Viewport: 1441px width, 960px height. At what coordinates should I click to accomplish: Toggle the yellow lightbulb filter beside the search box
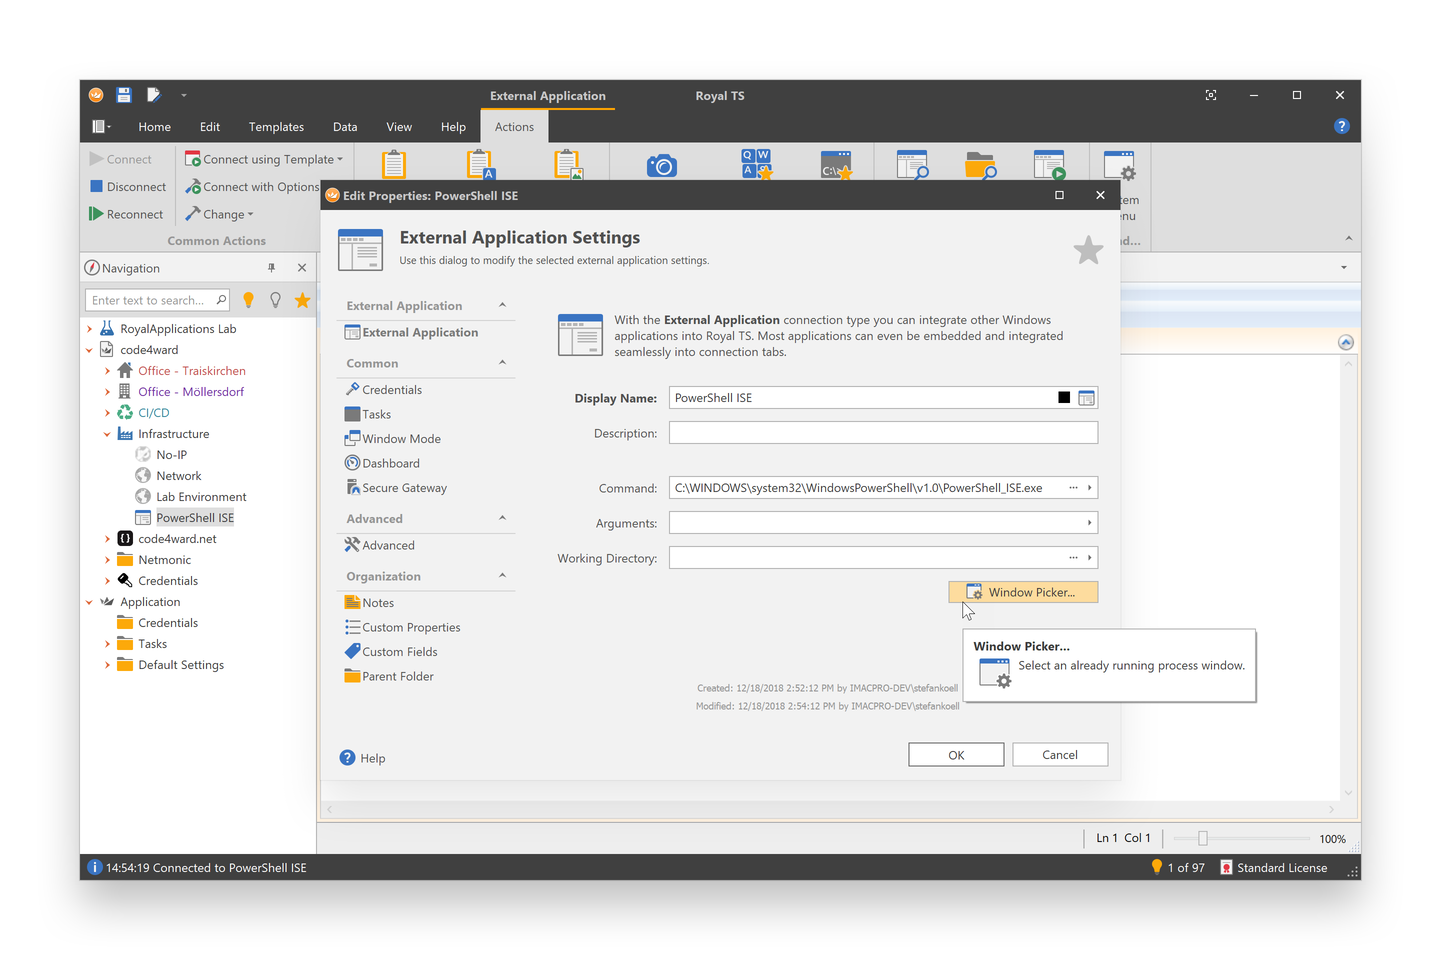248,299
